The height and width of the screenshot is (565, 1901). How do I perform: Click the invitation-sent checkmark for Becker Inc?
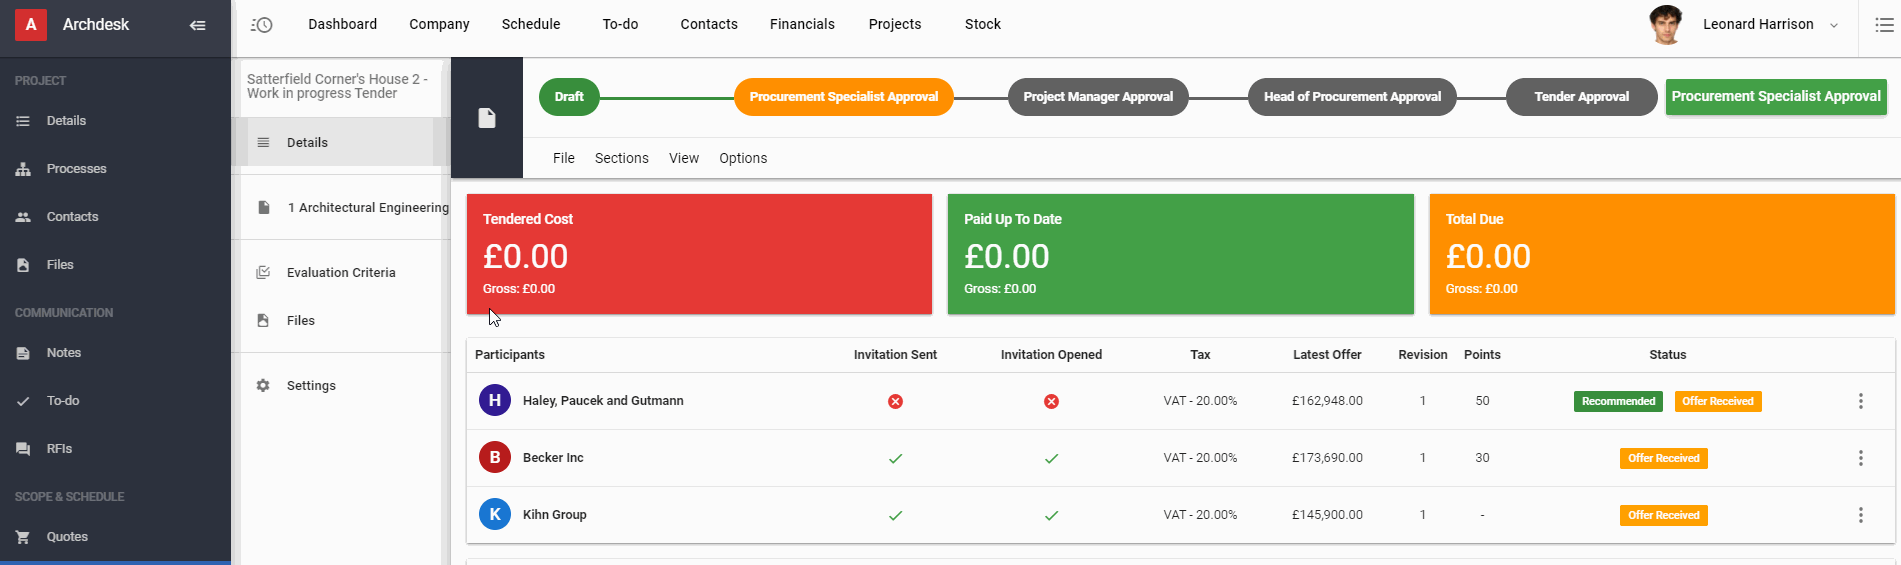point(895,458)
